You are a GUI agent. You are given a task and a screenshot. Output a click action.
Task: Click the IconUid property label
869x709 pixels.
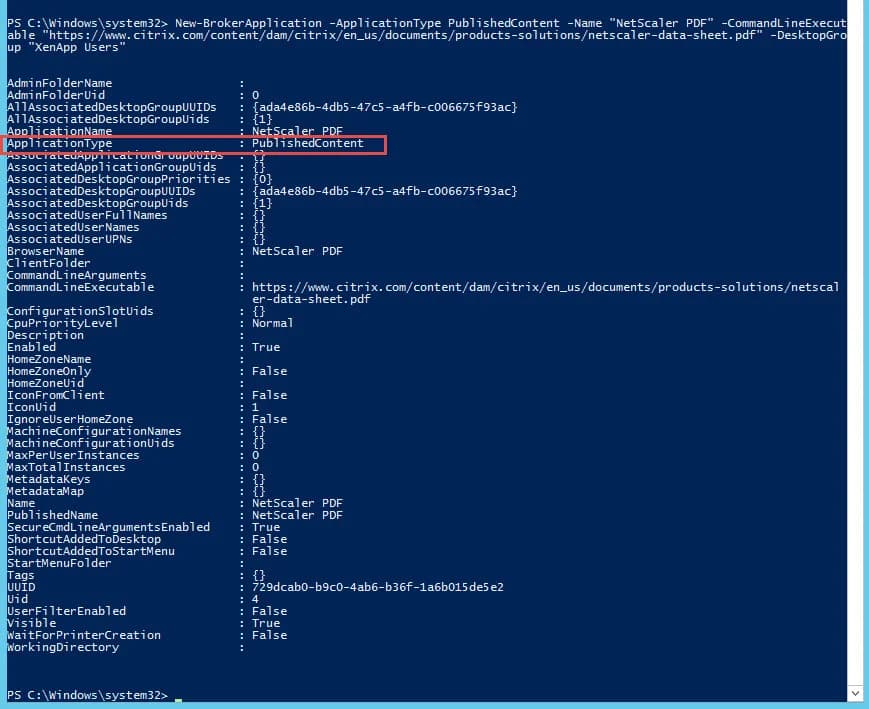31,407
